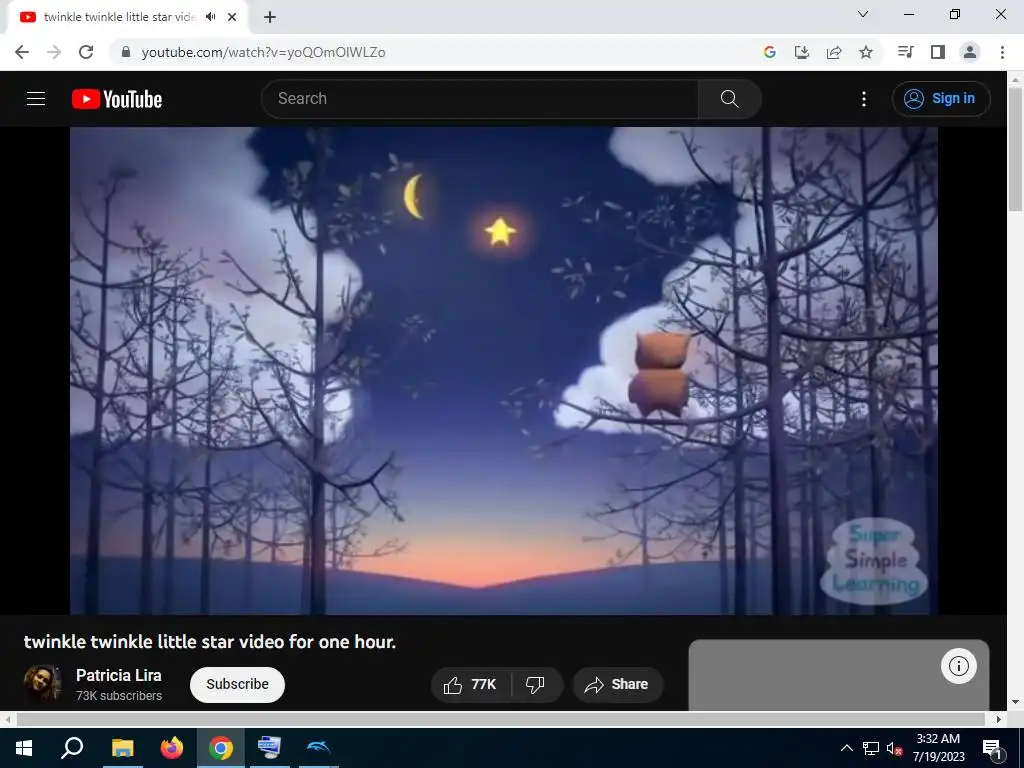Open the Patricia Lira channel name link
This screenshot has width=1024, height=768.
[119, 675]
